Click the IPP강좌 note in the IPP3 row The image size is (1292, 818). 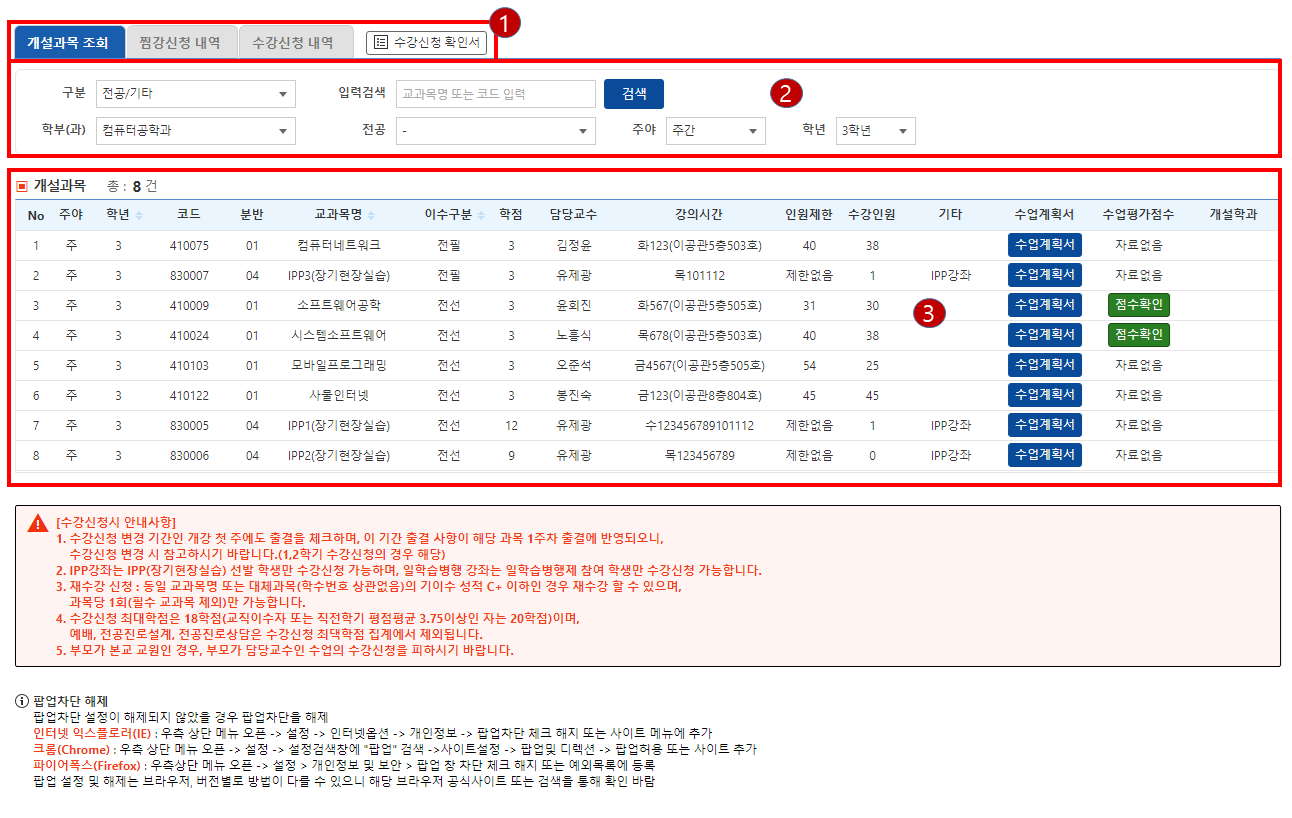[950, 275]
